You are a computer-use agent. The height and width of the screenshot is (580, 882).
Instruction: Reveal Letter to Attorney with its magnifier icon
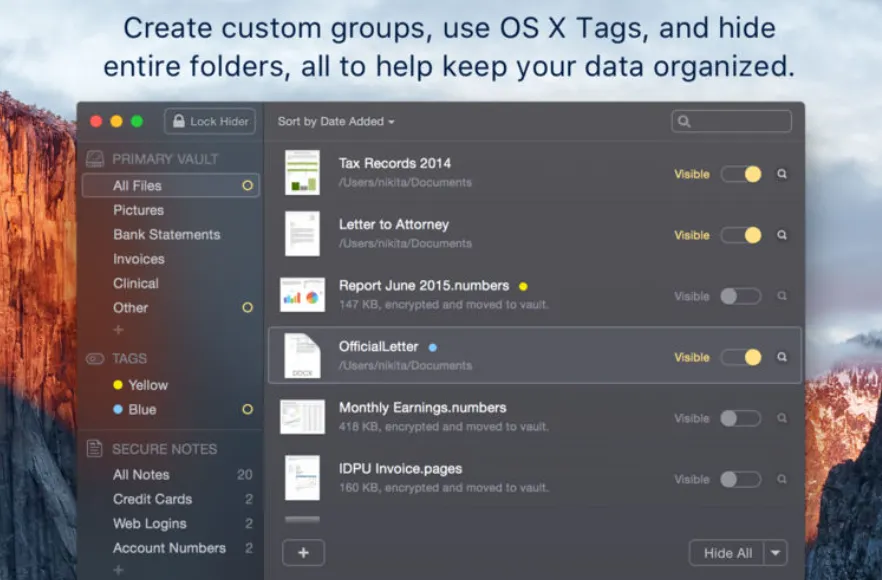click(x=781, y=235)
